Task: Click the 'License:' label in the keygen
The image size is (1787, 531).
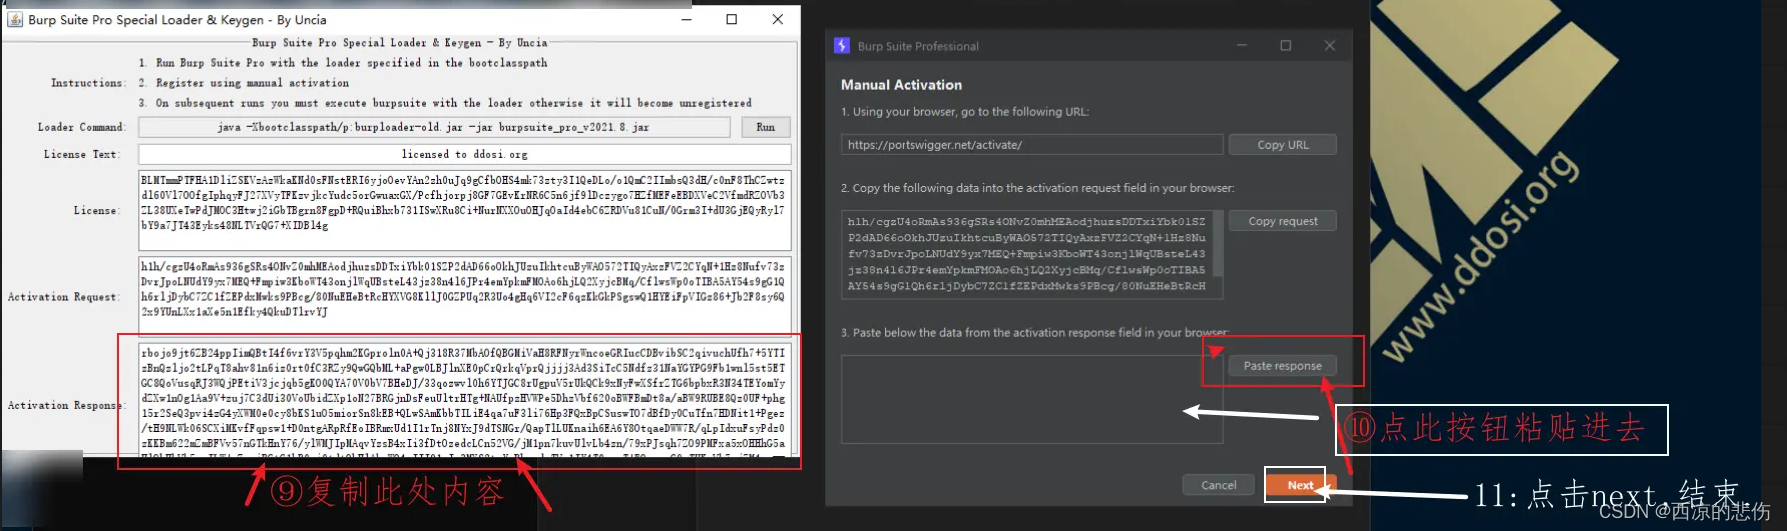Action: (x=97, y=210)
